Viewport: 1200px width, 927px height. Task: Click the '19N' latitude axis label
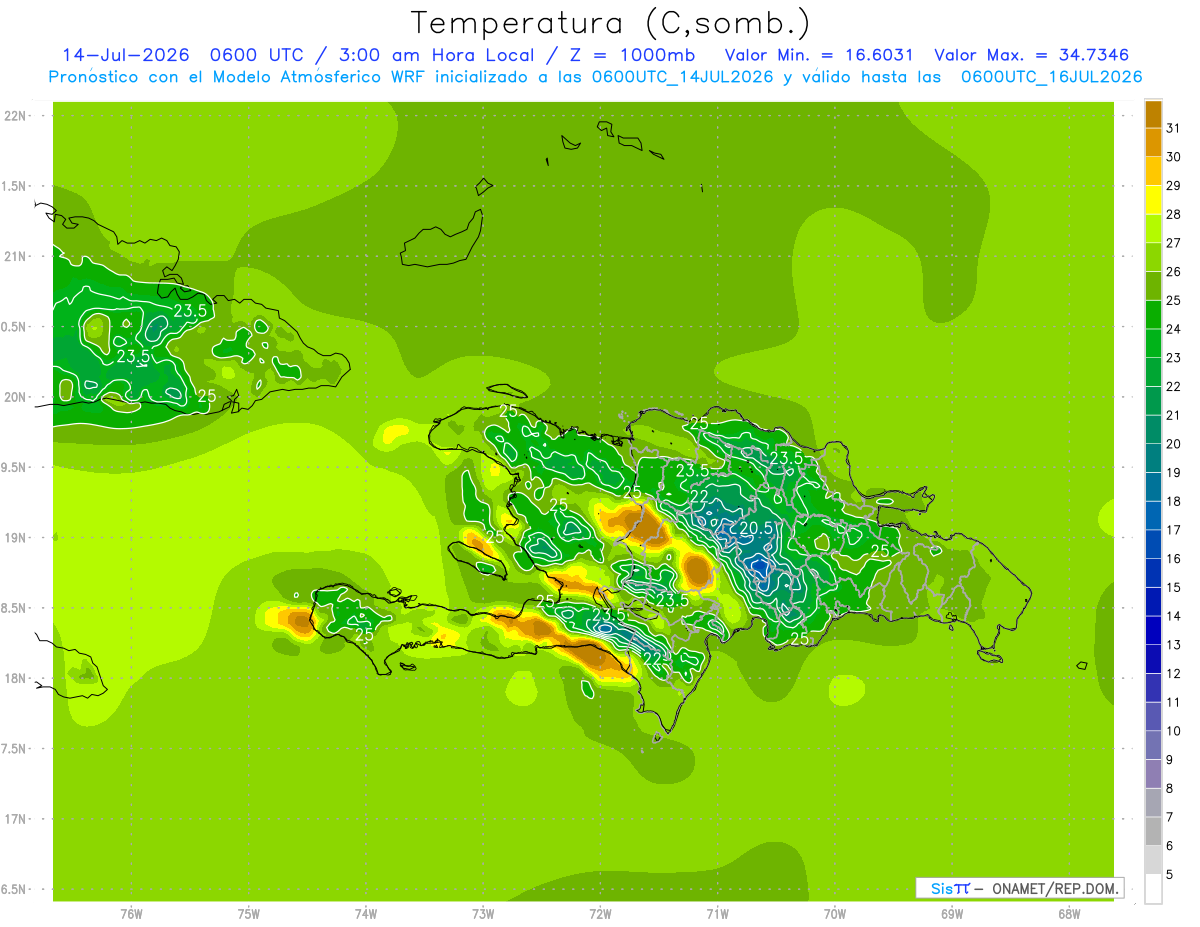point(16,538)
